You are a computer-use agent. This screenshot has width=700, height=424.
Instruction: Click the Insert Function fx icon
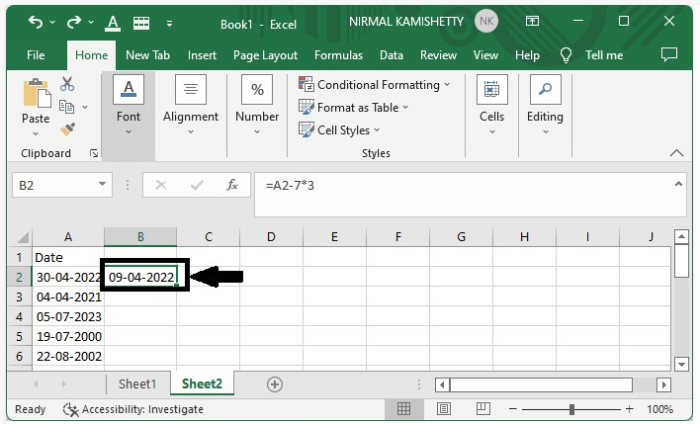pos(232,185)
